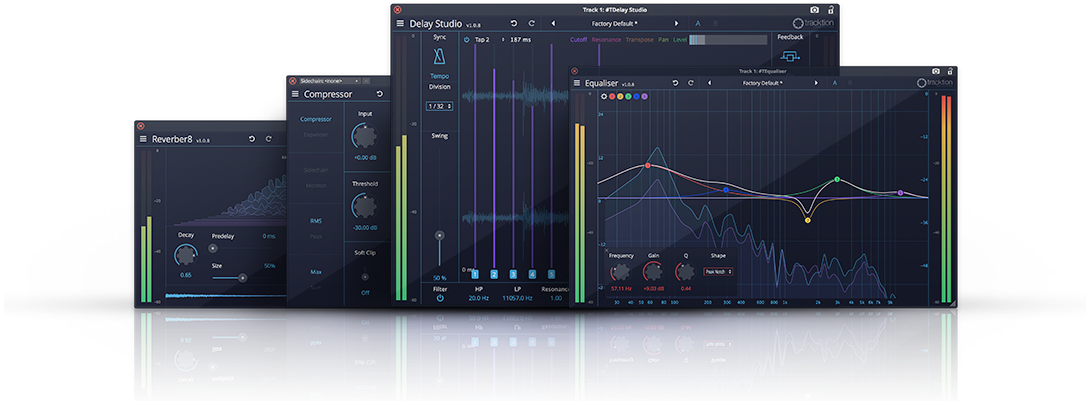Viewport: 1092px width, 403px height.
Task: Open the Reverber8 hamburger menu
Action: (143, 139)
